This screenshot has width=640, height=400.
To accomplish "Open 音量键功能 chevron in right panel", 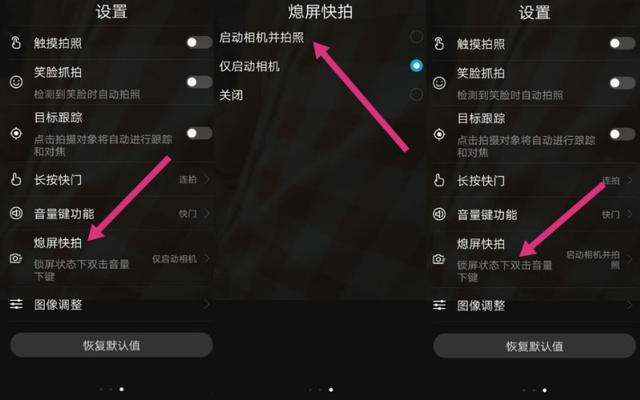I will pos(630,214).
